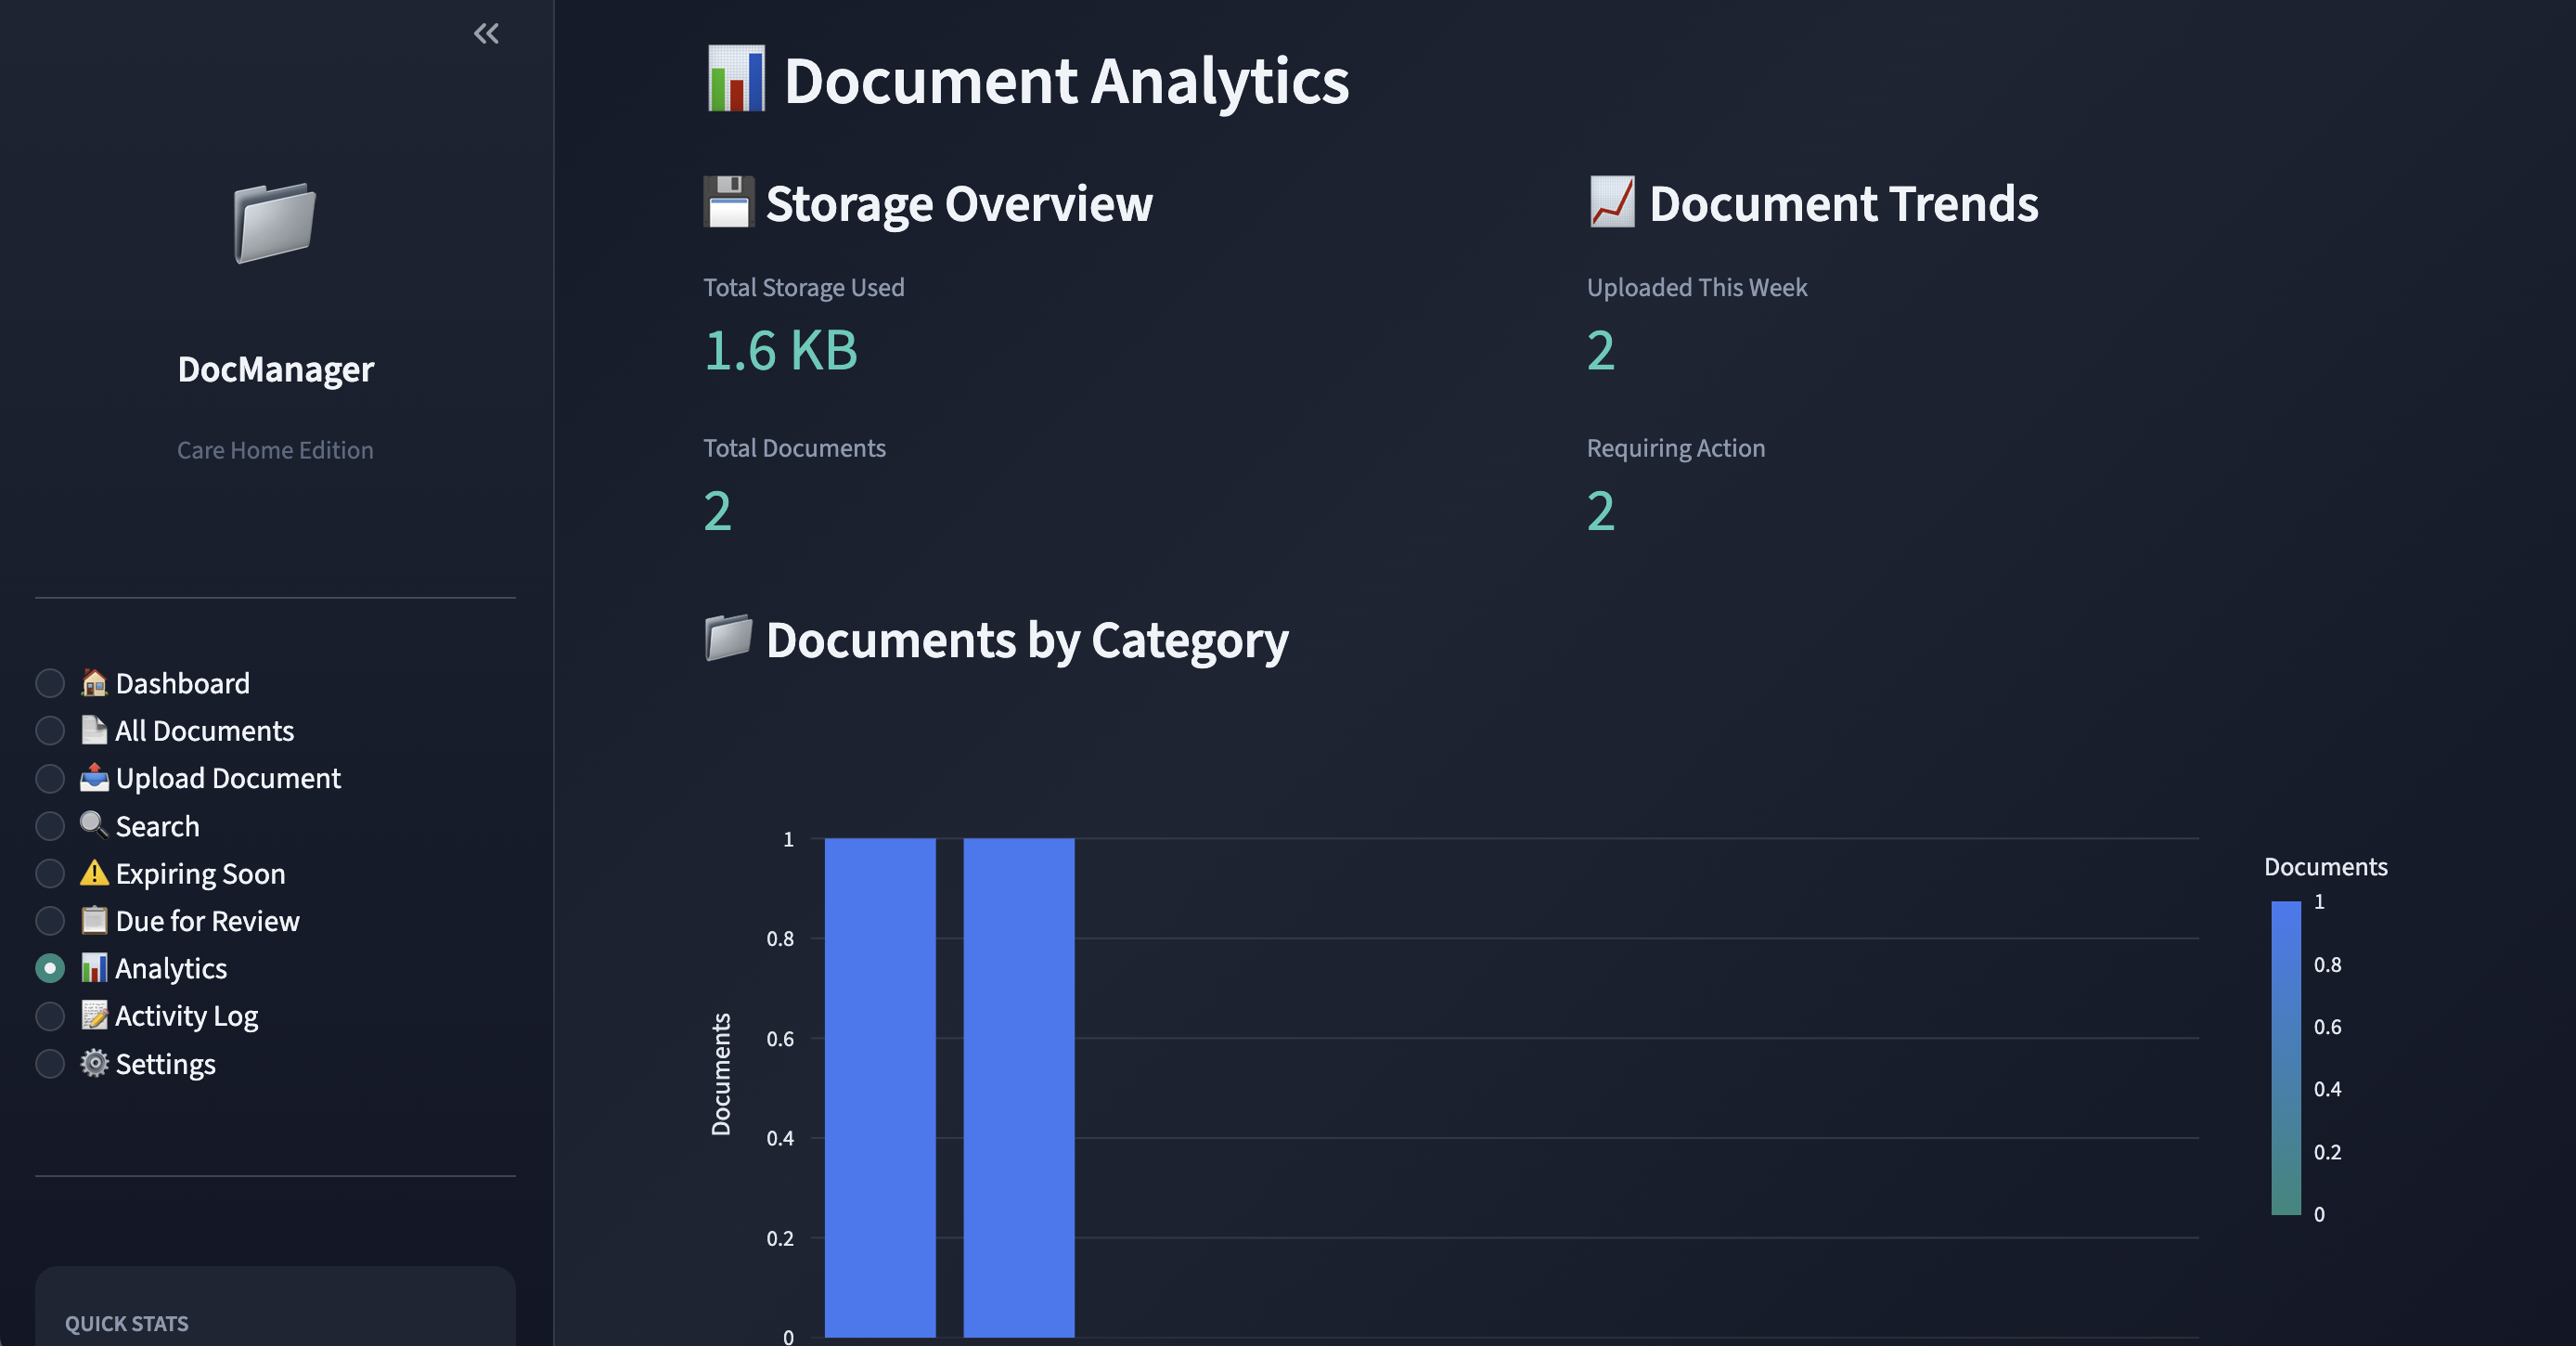
Task: Click the Analytics bar chart icon in sidebar
Action: click(94, 967)
